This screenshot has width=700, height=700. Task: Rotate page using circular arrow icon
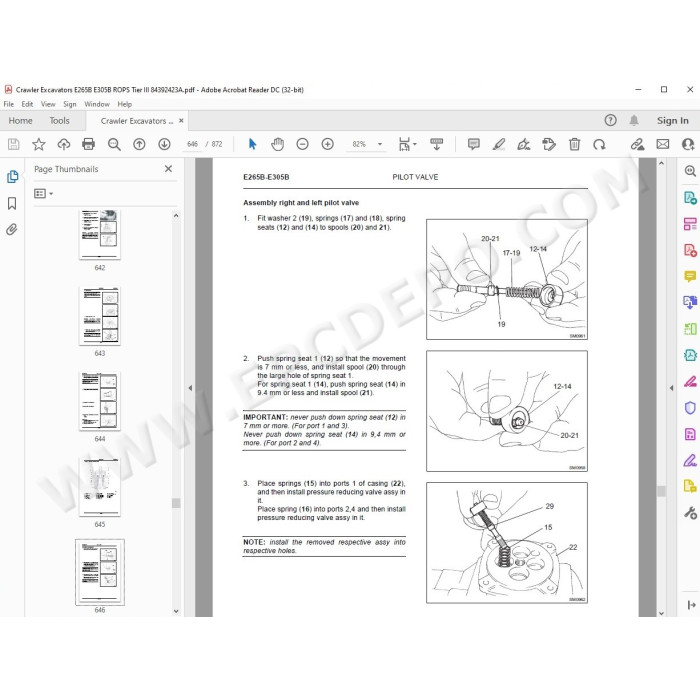tap(599, 144)
